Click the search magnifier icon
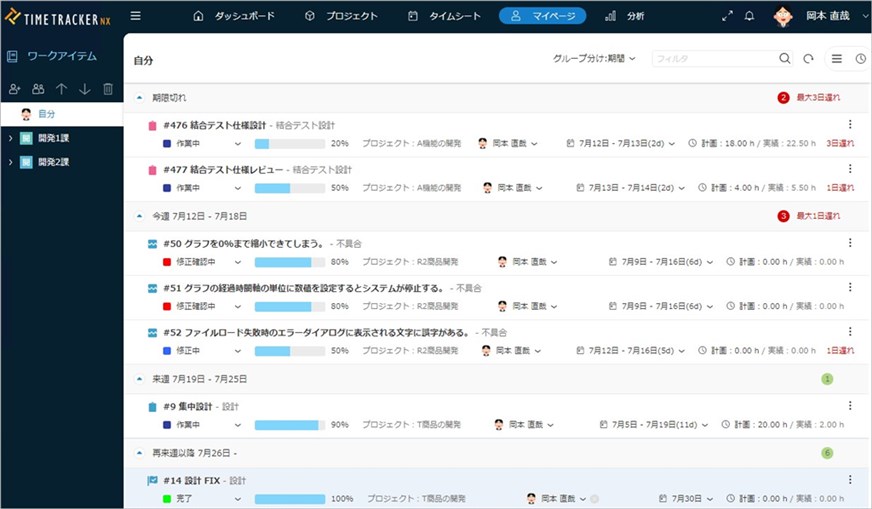Viewport: 872px width, 509px height. click(x=785, y=58)
